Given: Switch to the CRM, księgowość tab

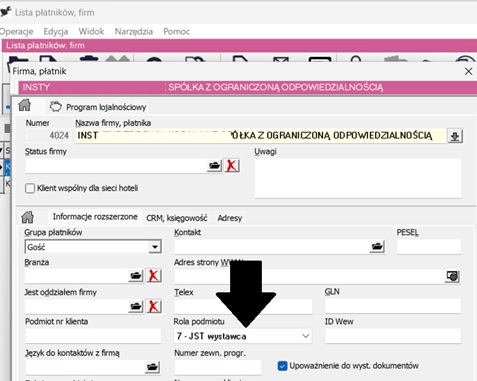Looking at the screenshot, I should point(177,218).
